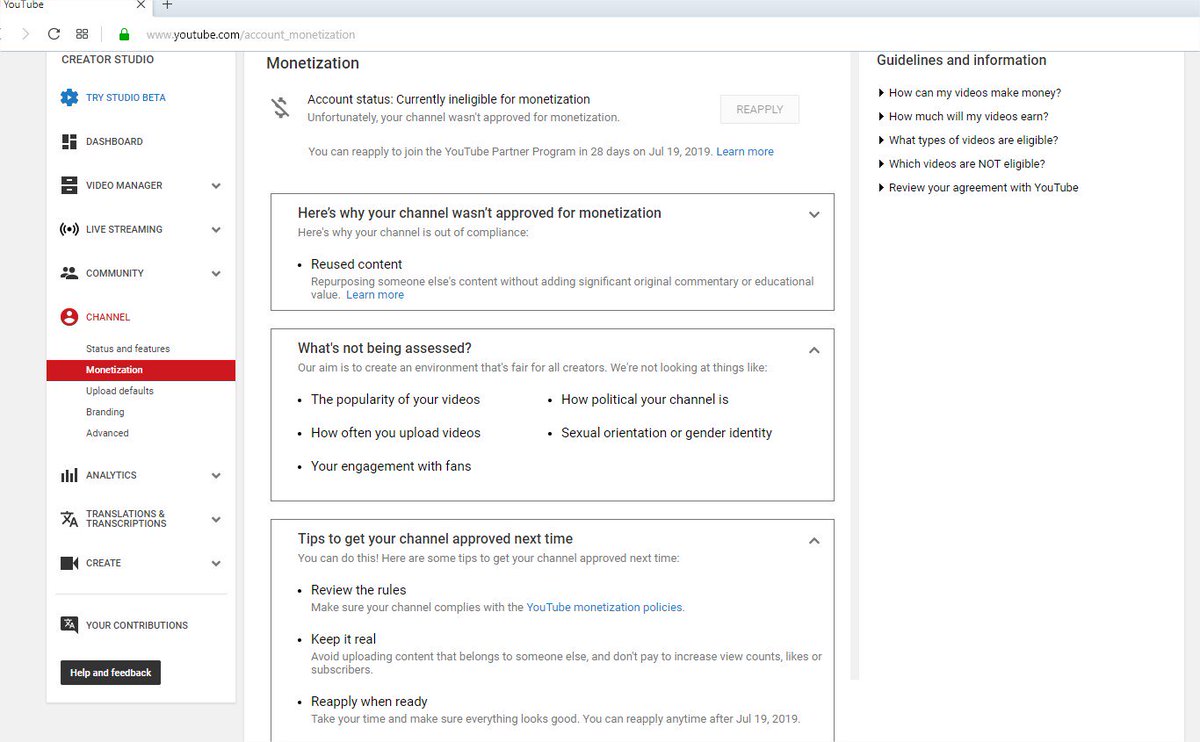The width and height of the screenshot is (1200, 742).
Task: Click the crossed-out dollar monetization icon
Action: pyautogui.click(x=281, y=108)
